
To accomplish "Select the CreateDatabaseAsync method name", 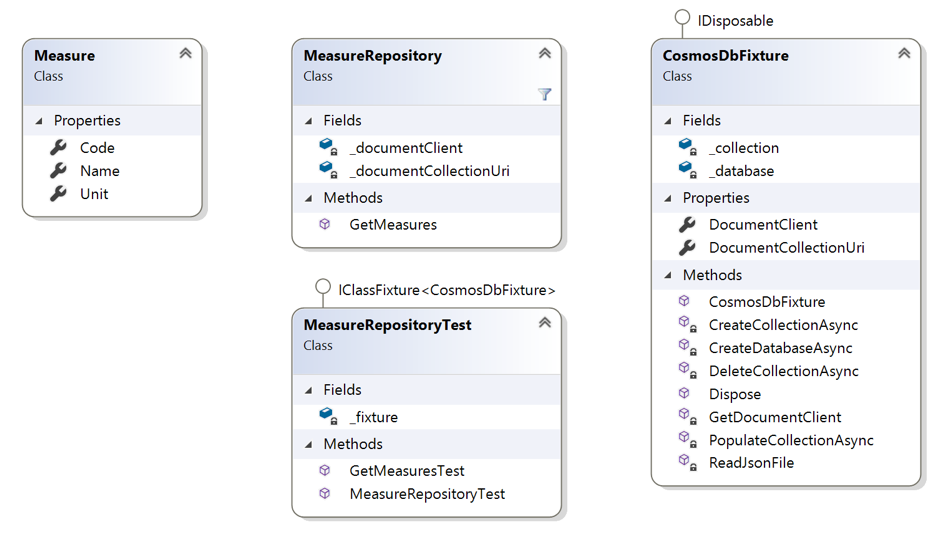I will pyautogui.click(x=781, y=348).
